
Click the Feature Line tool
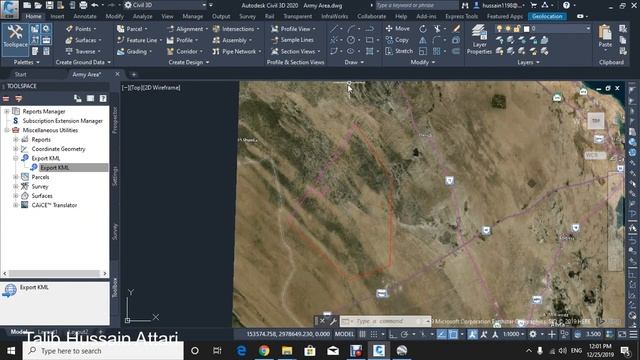pyautogui.click(x=139, y=40)
